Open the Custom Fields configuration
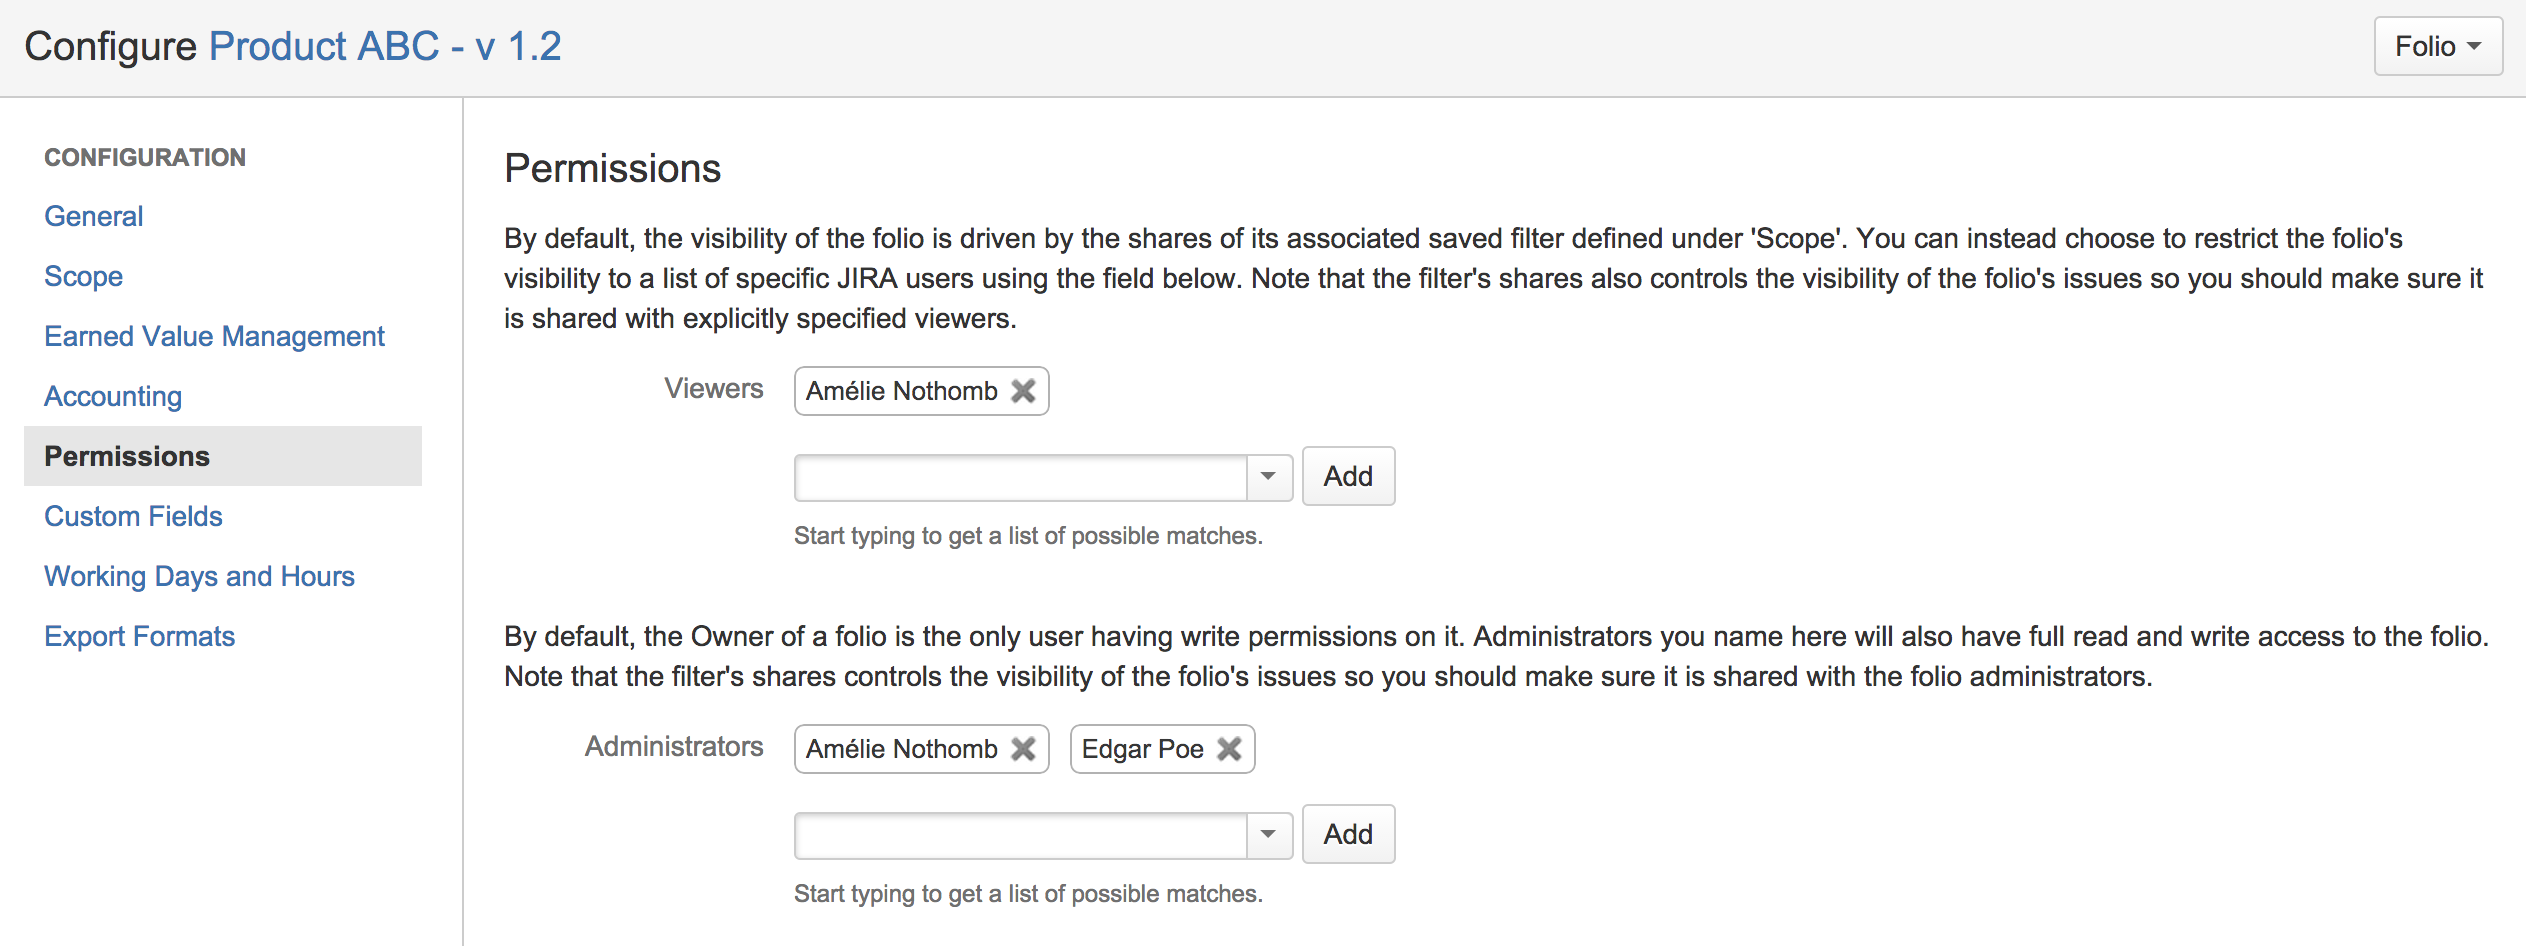Image resolution: width=2526 pixels, height=946 pixels. coord(132,516)
